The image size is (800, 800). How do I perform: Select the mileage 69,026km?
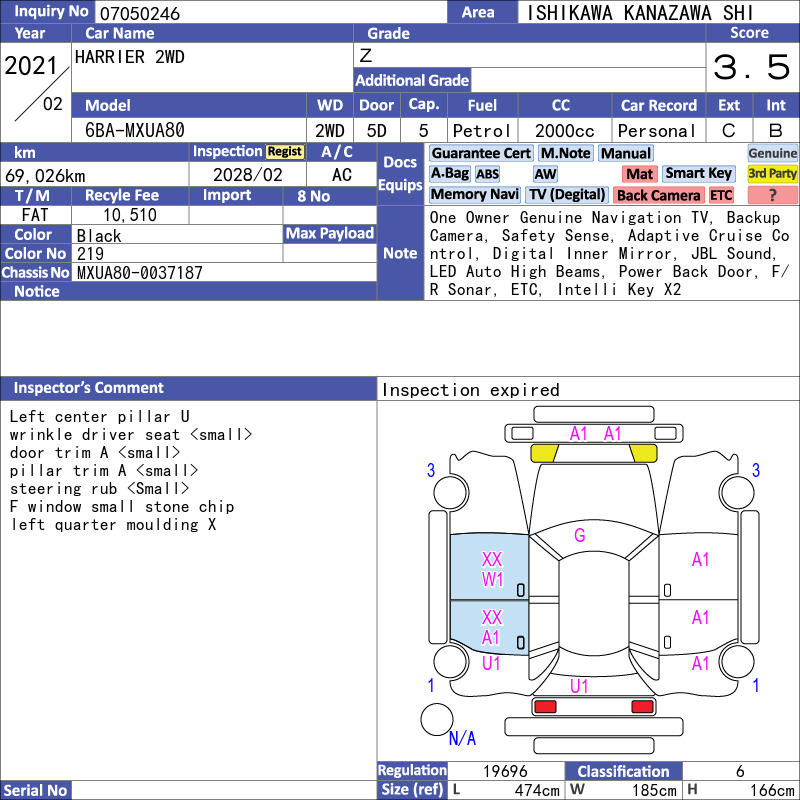pyautogui.click(x=45, y=176)
